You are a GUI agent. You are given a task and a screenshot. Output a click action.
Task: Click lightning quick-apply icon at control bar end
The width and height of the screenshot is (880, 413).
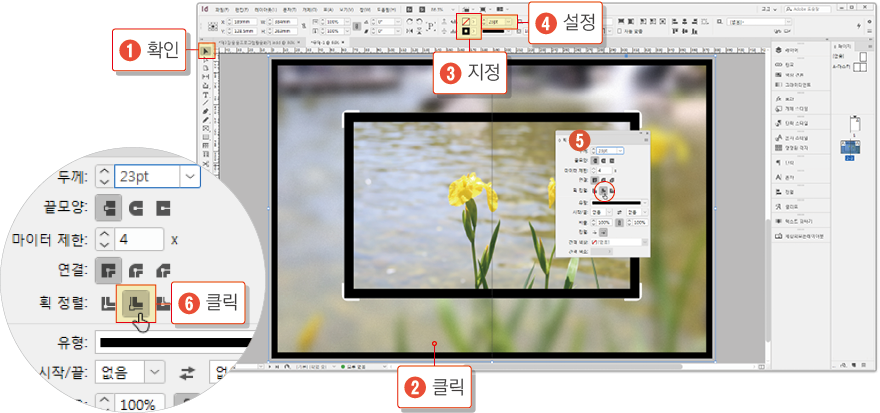click(x=861, y=26)
